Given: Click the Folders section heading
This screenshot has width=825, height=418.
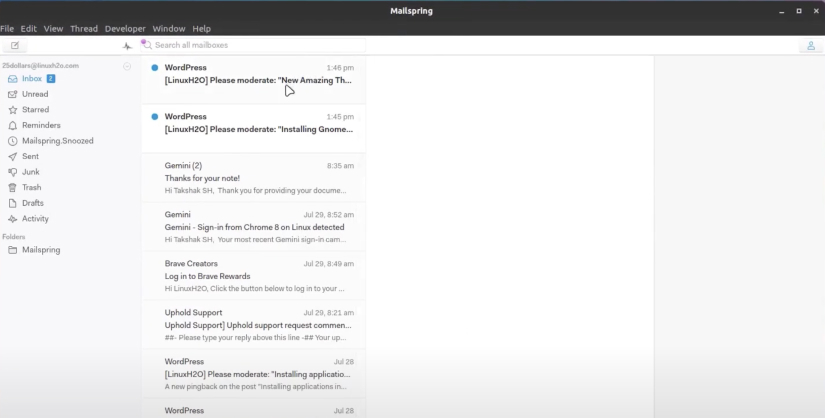Looking at the screenshot, I should pyautogui.click(x=14, y=237).
